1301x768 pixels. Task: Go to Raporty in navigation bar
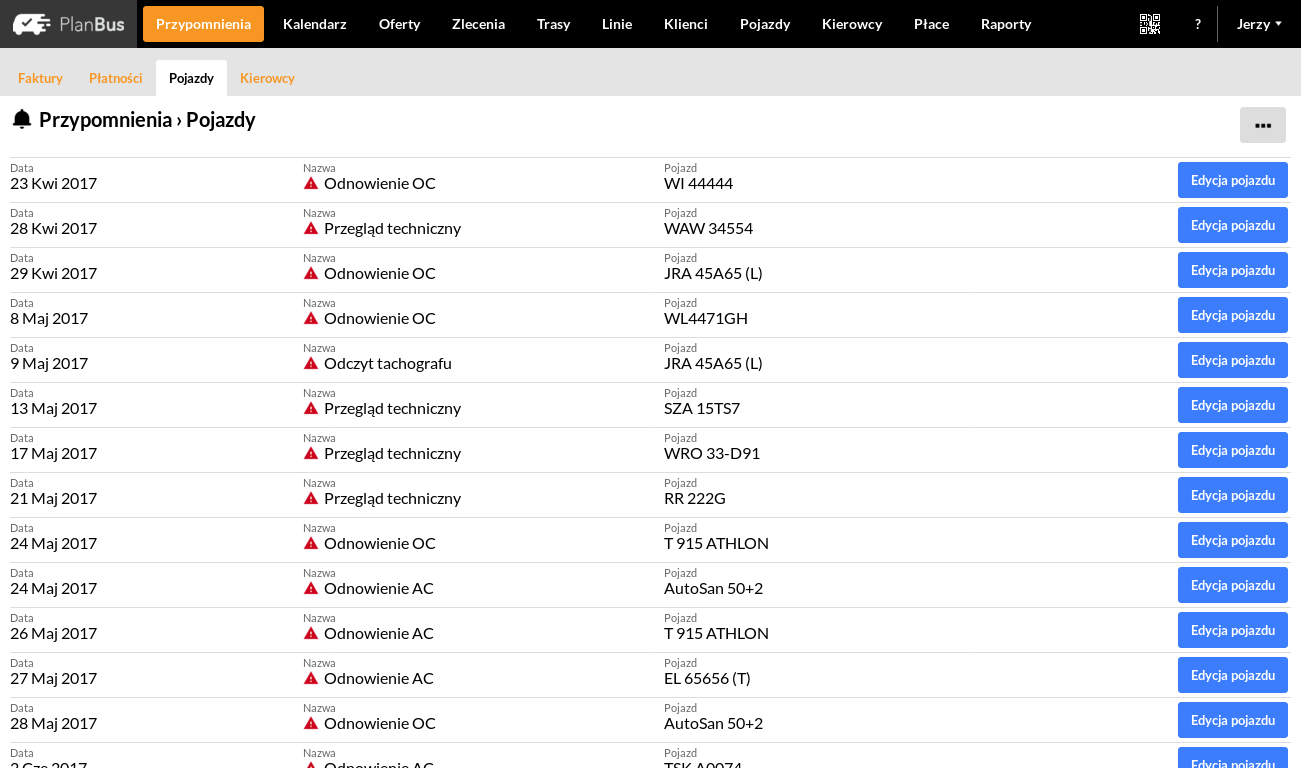point(1005,24)
